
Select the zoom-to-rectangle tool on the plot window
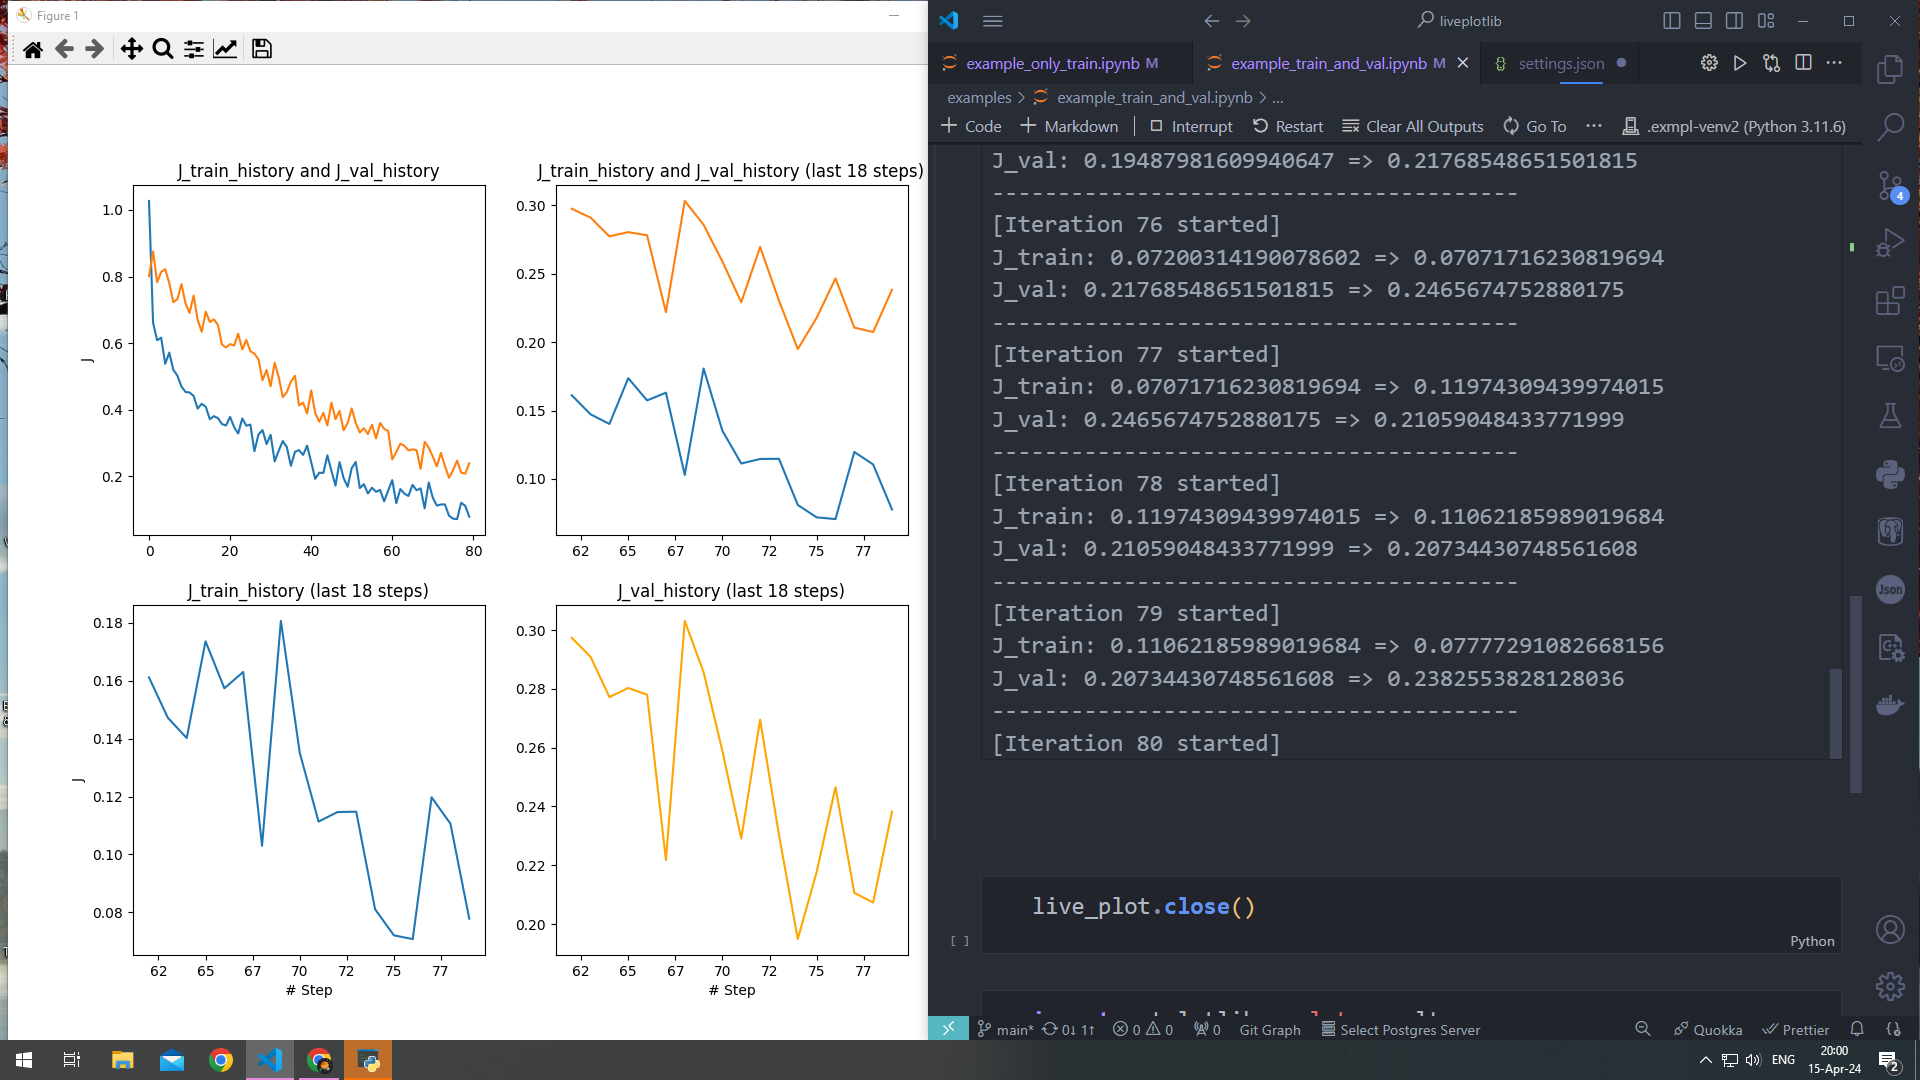click(163, 48)
